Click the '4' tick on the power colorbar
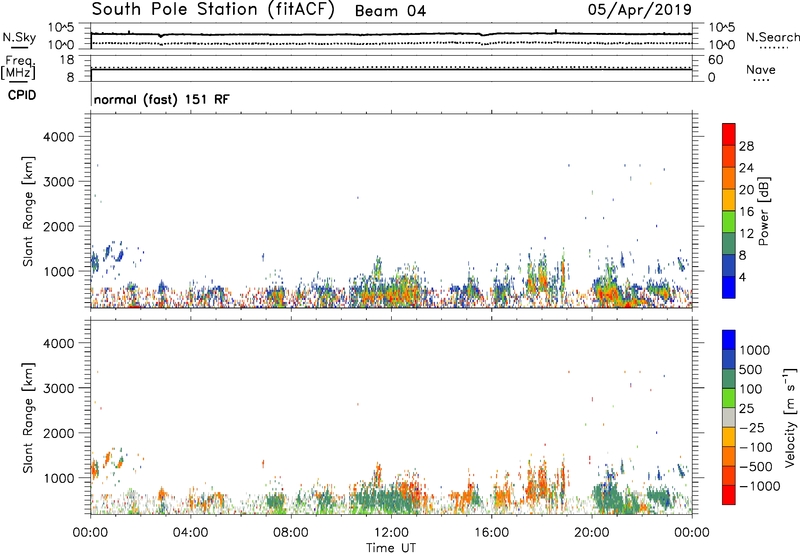Image resolution: width=800 pixels, height=554 pixels. point(743,277)
